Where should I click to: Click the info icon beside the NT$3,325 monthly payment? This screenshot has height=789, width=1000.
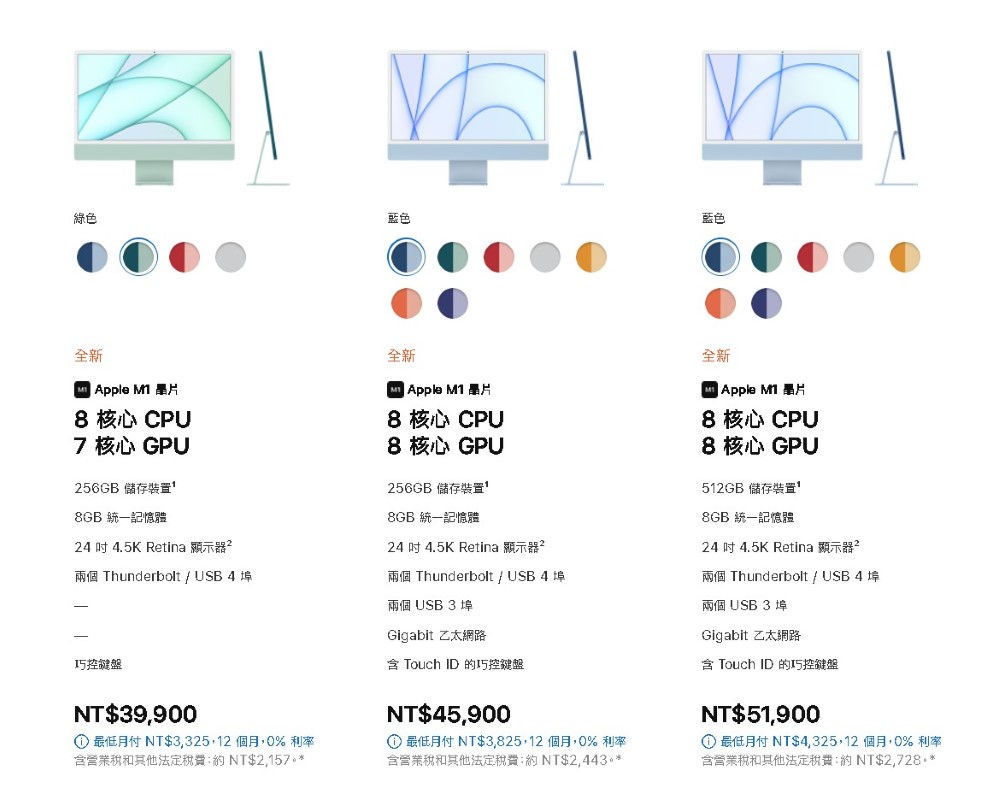(81, 742)
